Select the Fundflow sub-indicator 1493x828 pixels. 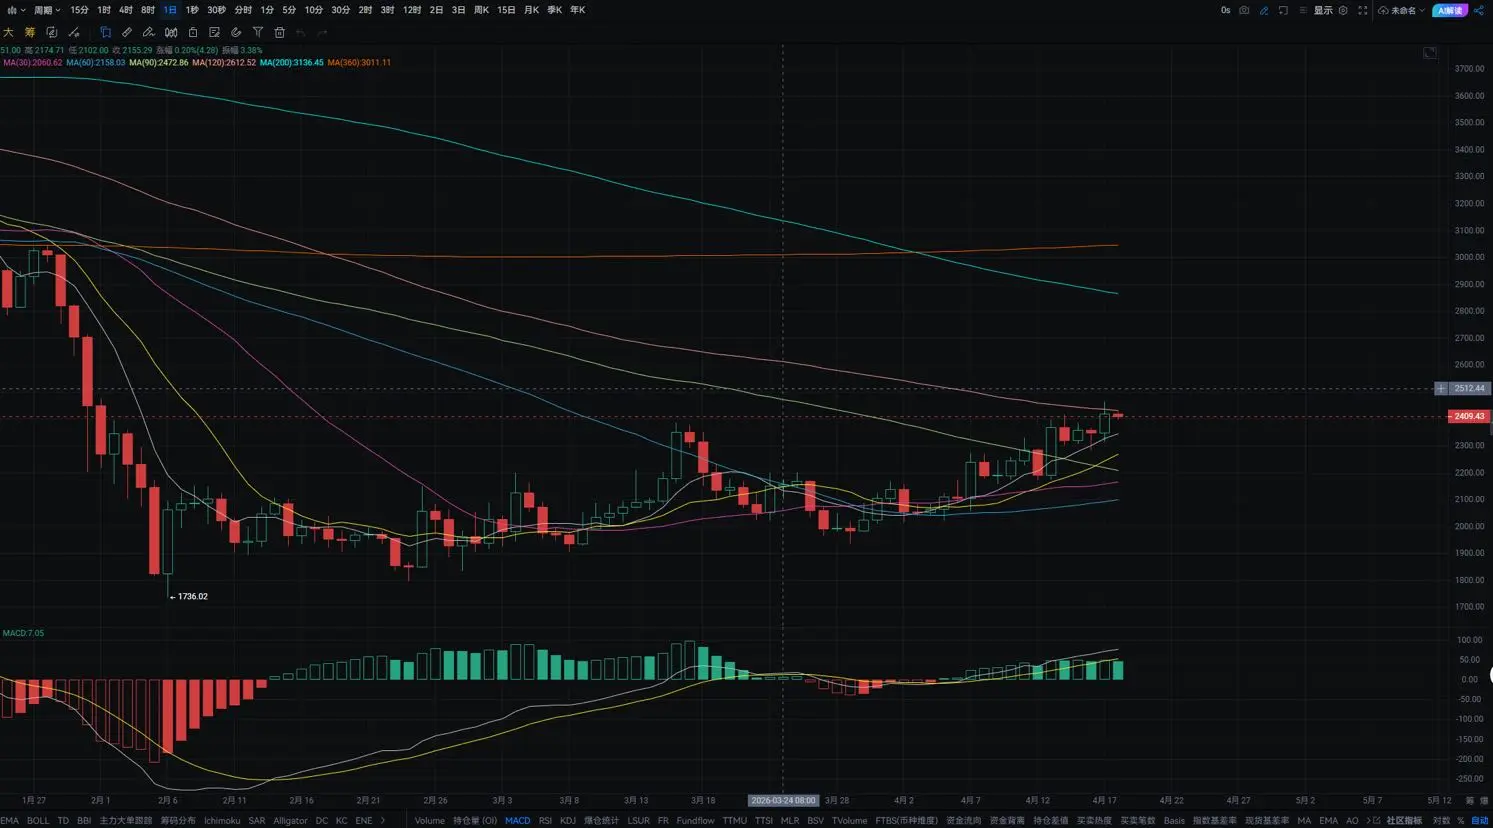click(695, 821)
